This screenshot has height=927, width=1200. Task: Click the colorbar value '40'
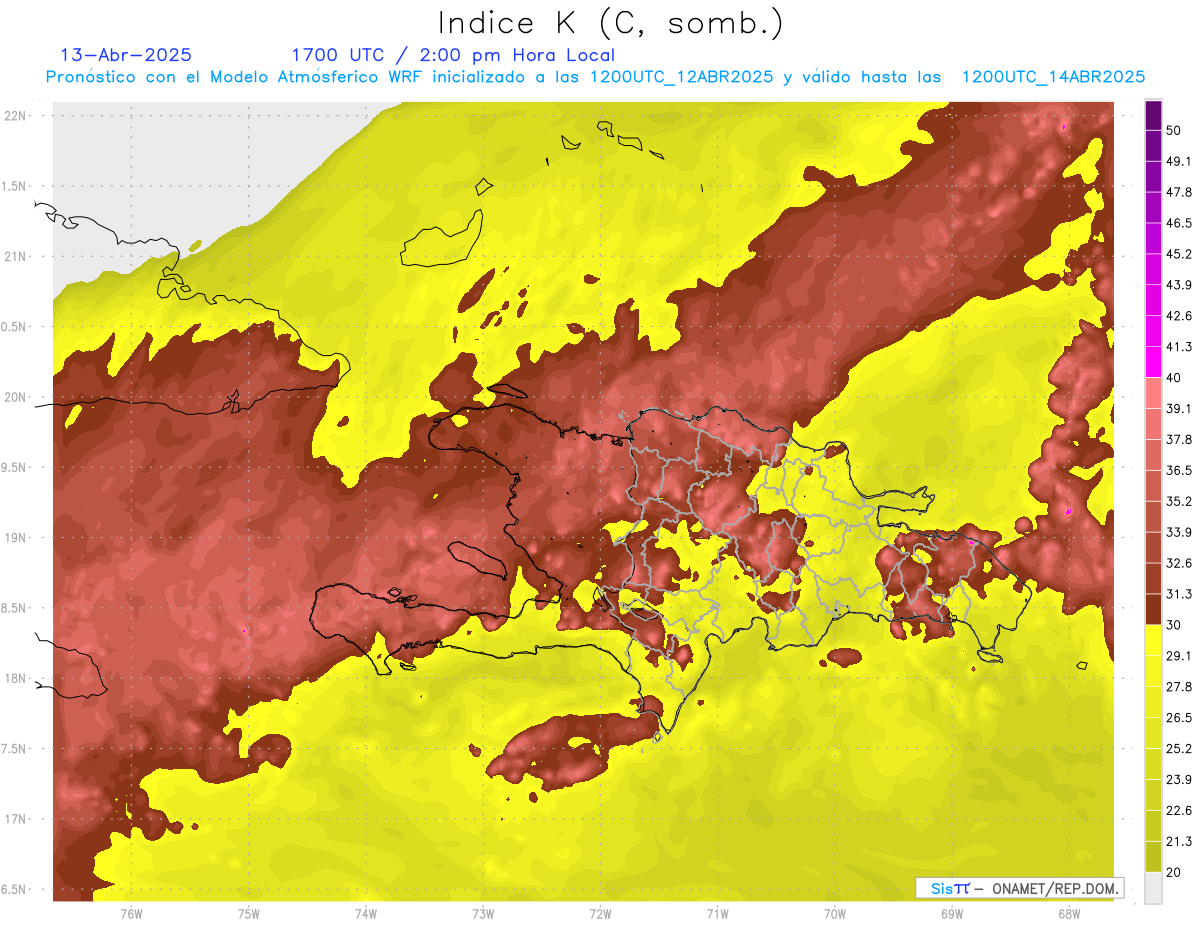tap(1174, 377)
